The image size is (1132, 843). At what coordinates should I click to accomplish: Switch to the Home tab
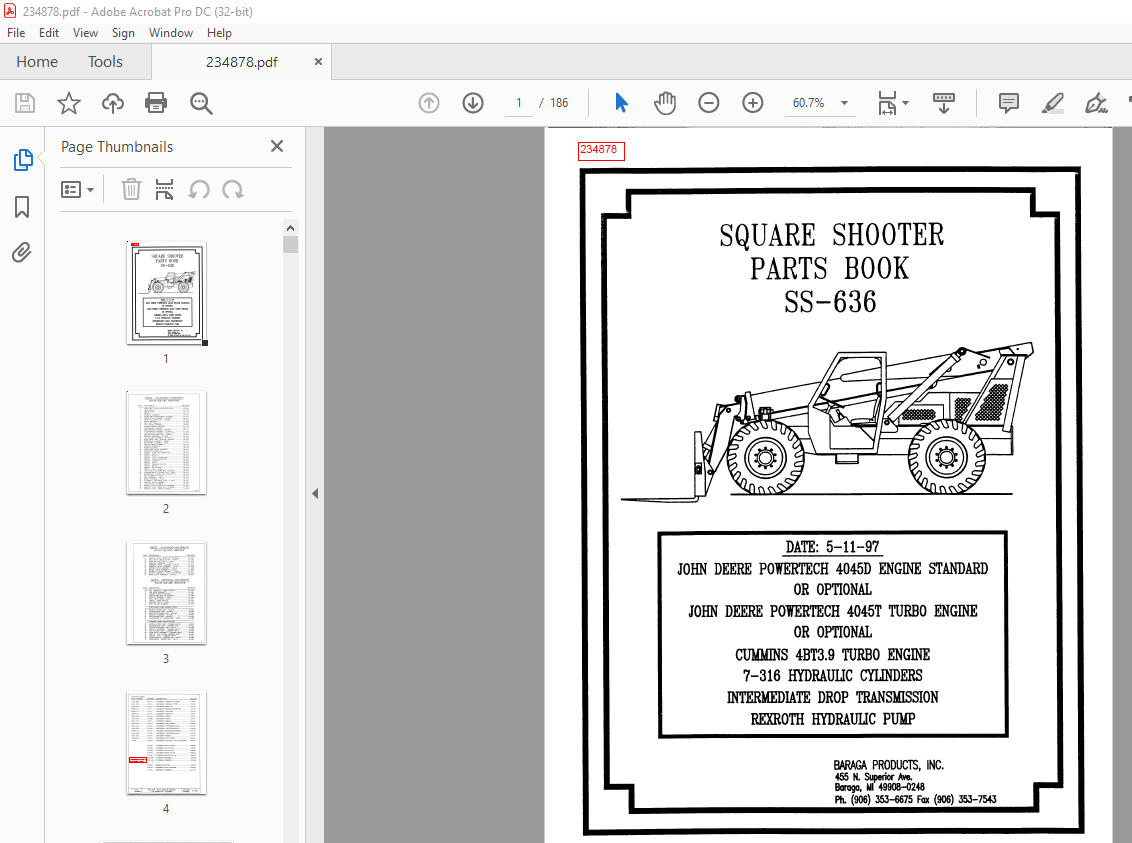(x=37, y=62)
